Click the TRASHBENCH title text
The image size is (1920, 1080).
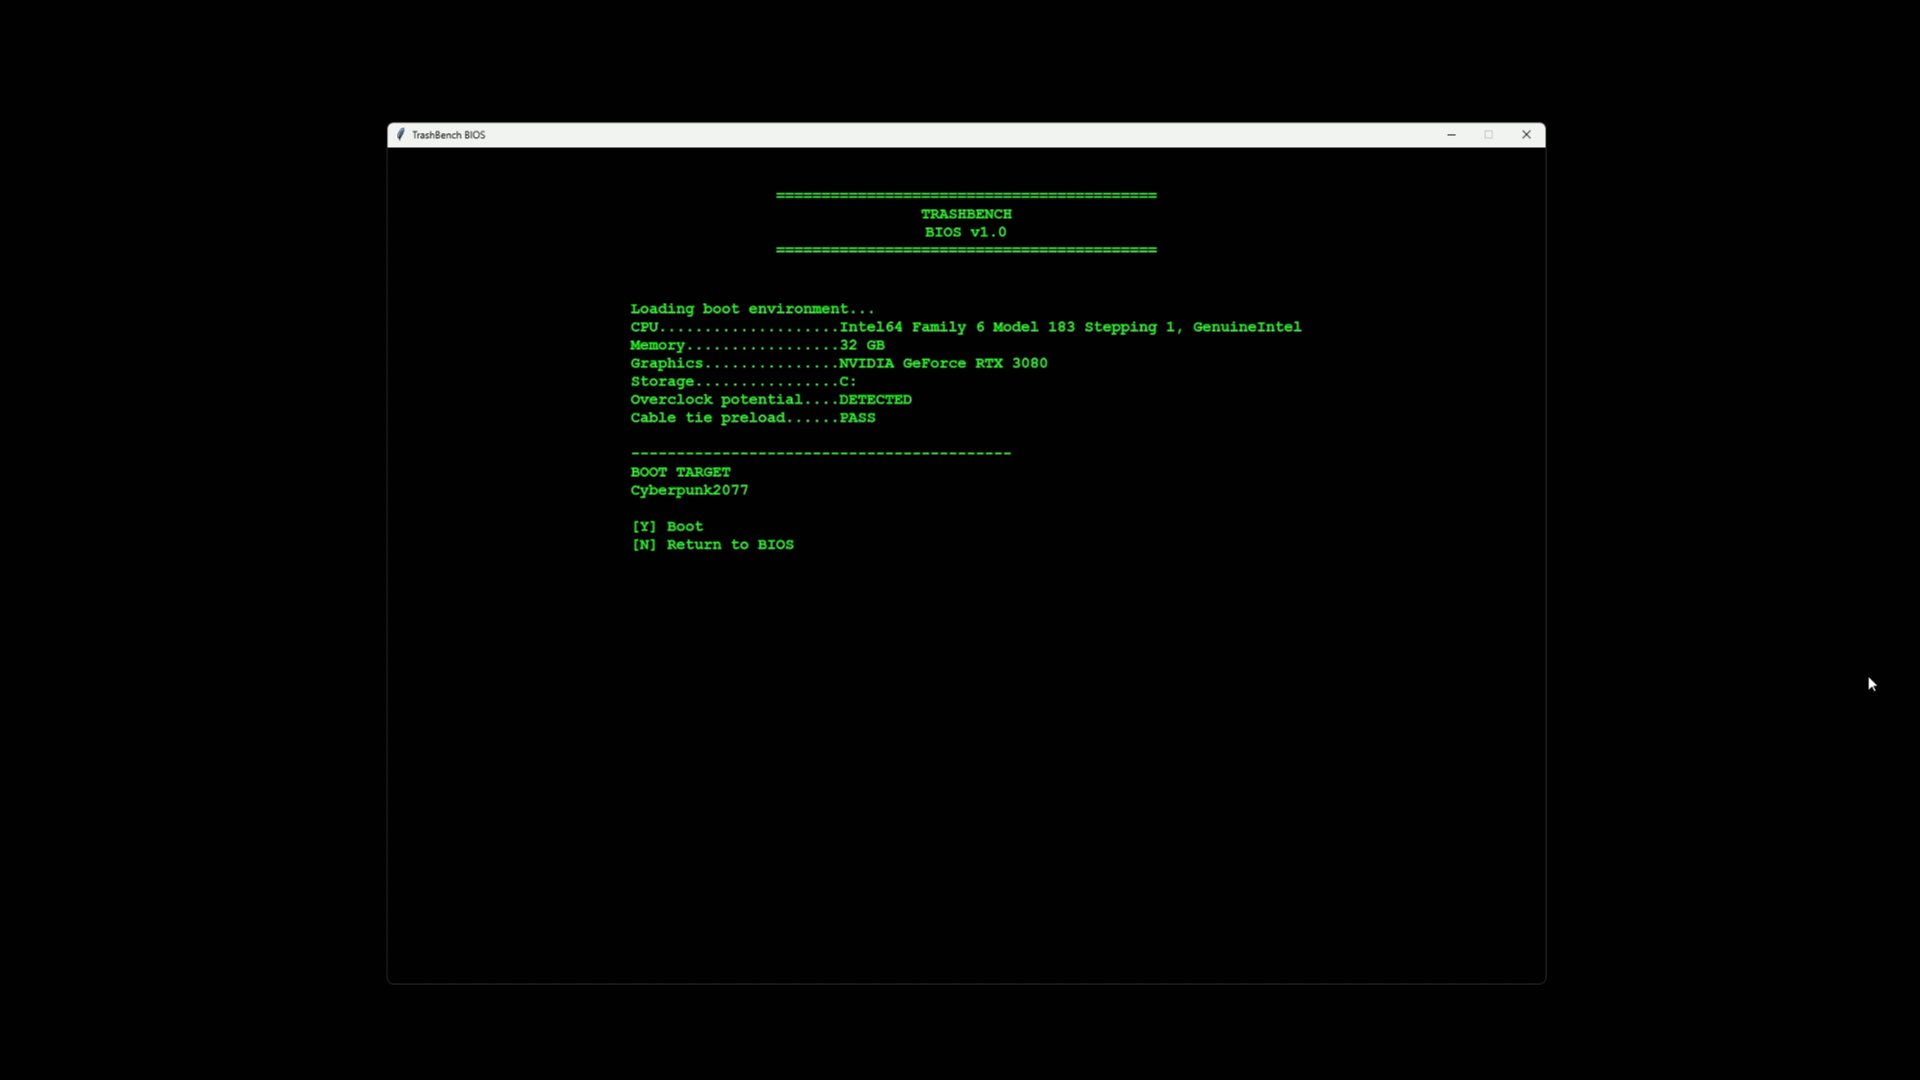click(x=966, y=214)
